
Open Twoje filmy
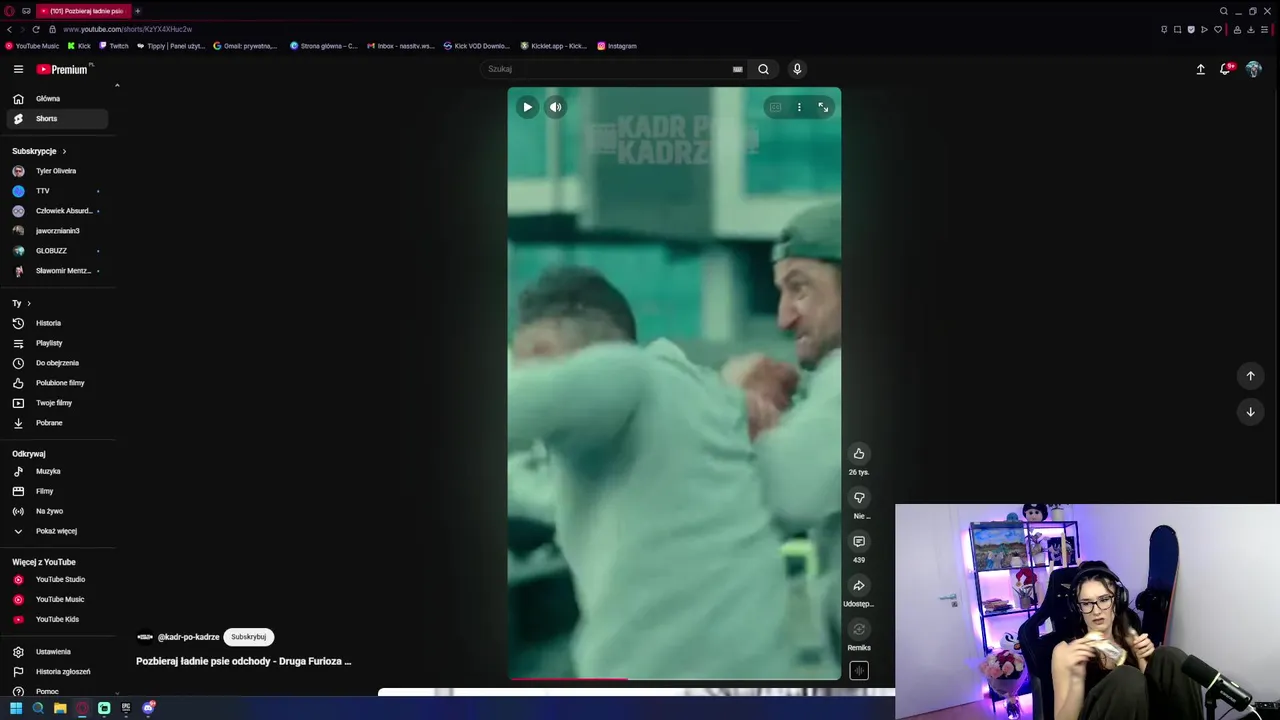[x=57, y=403]
